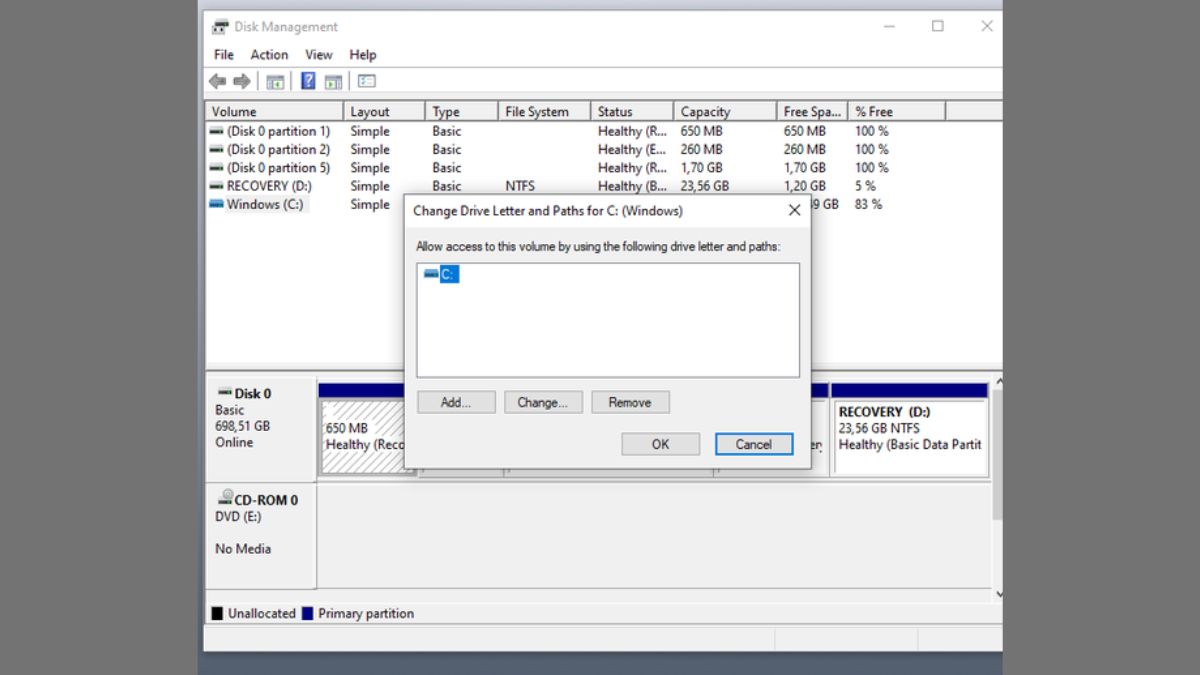Viewport: 1200px width, 675px height.
Task: Click the Disk Management title bar icon
Action: click(220, 27)
